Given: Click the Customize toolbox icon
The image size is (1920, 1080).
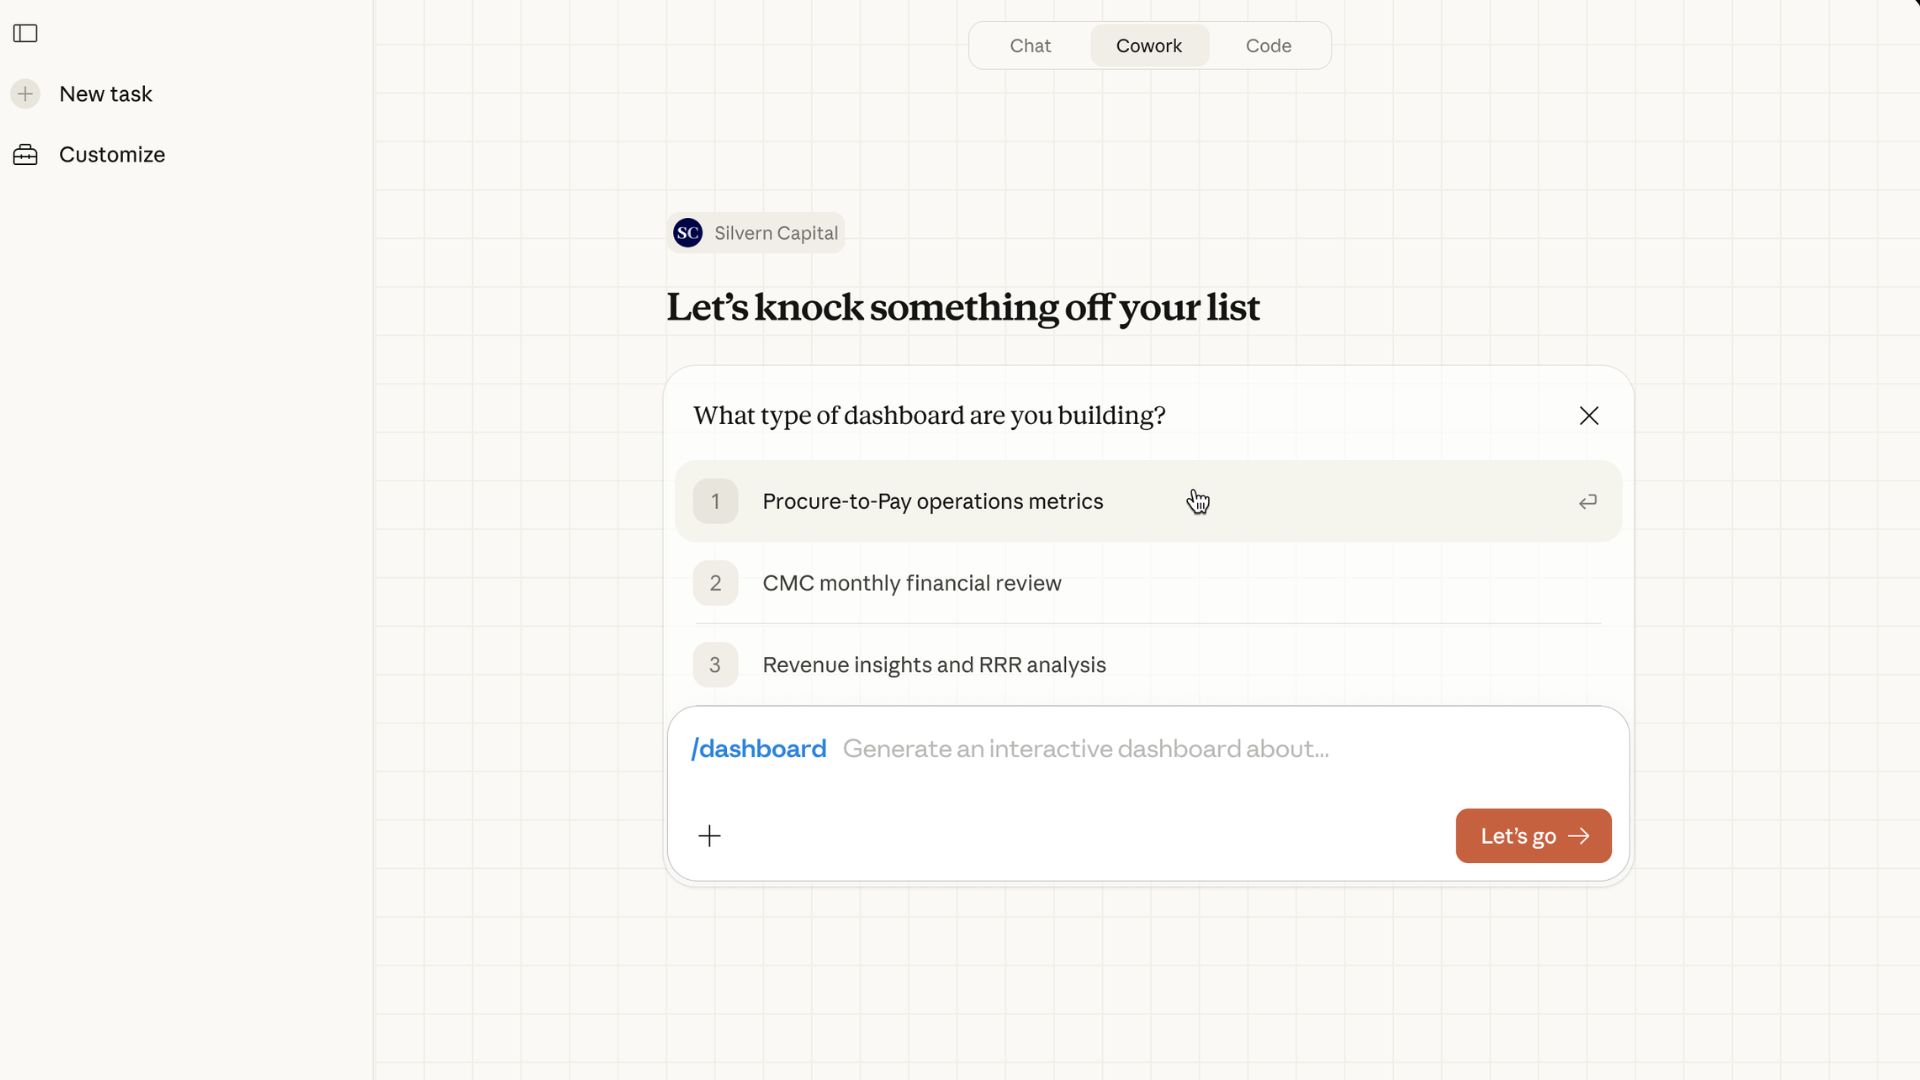Looking at the screenshot, I should coord(25,155).
